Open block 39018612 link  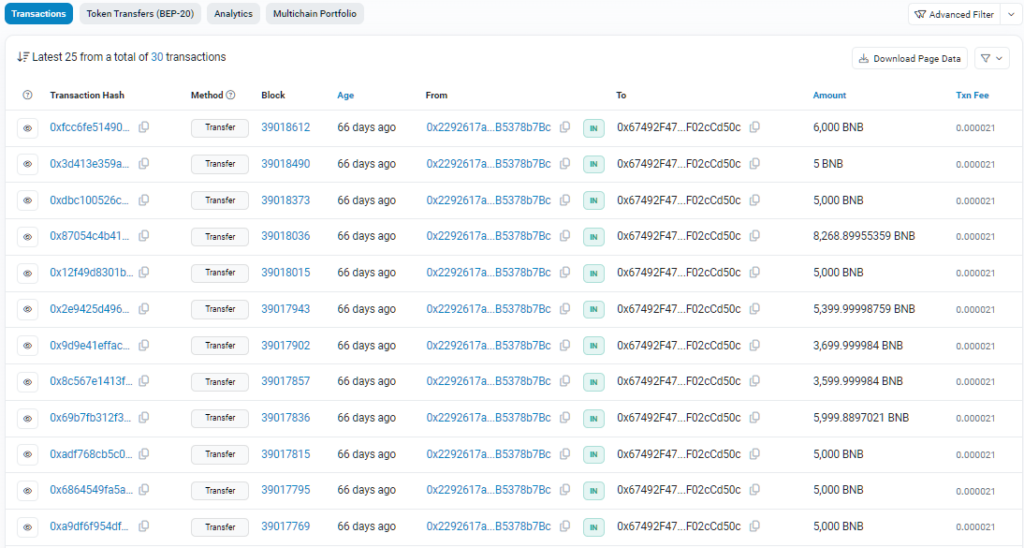click(285, 127)
